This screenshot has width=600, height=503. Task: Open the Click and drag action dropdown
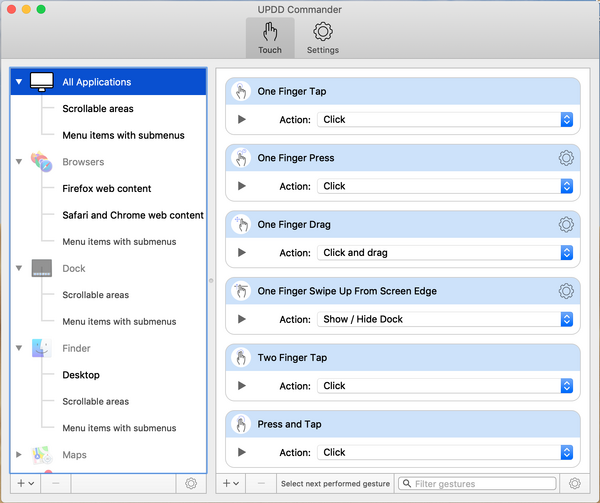point(445,253)
